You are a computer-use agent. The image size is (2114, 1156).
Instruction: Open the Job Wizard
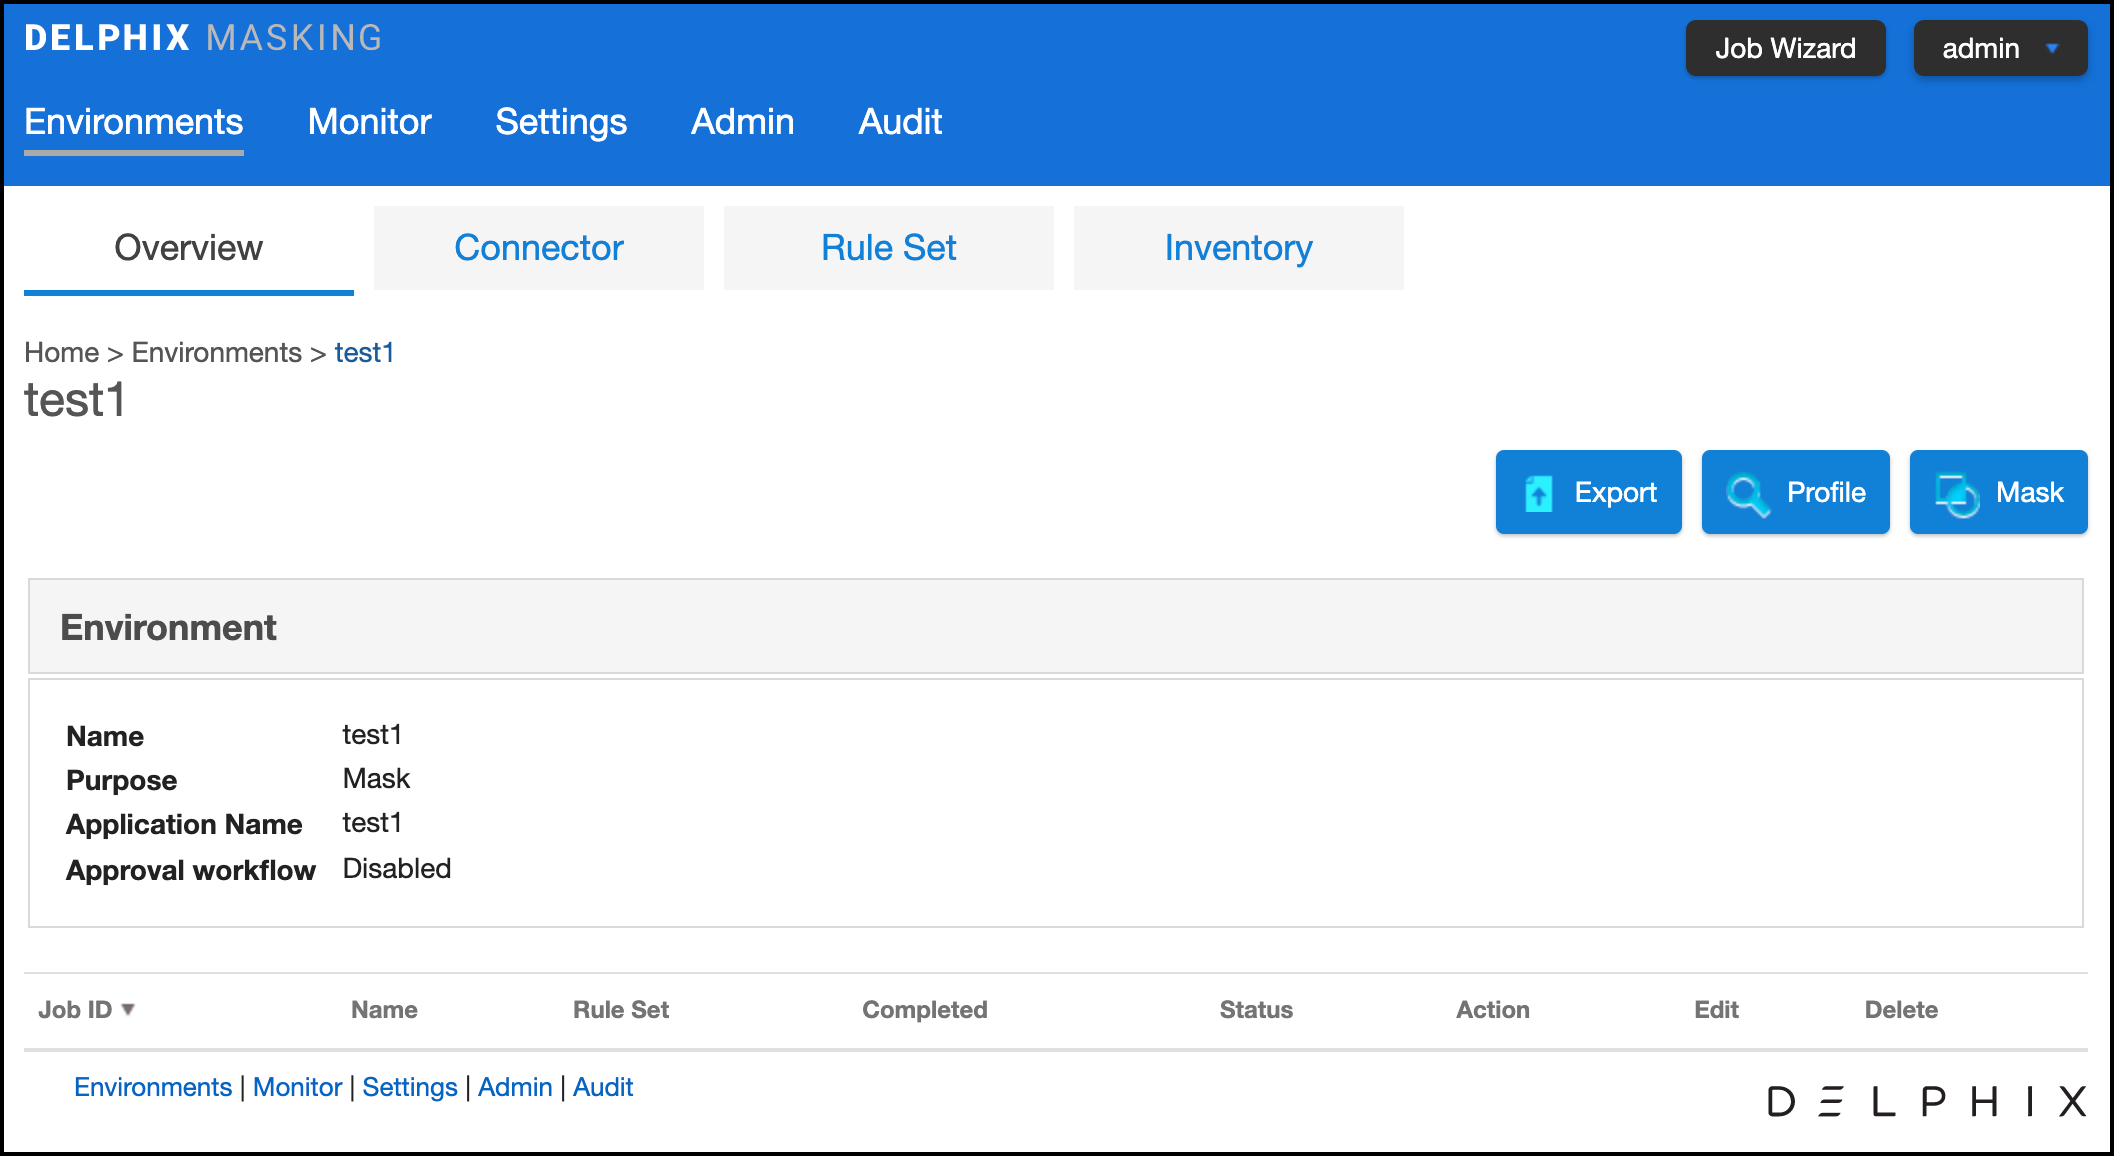coord(1785,48)
